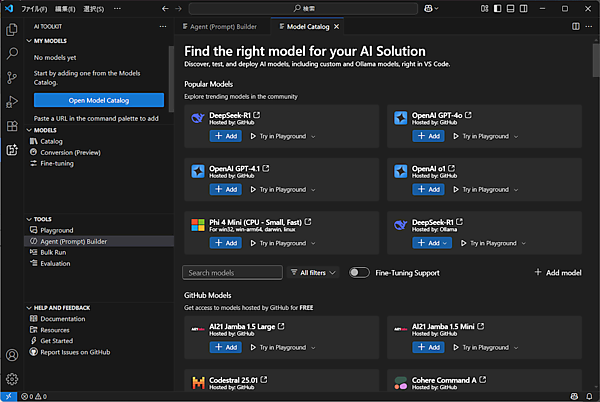600x402 pixels.
Task: Open Run and Debug view
Action: coord(12,102)
